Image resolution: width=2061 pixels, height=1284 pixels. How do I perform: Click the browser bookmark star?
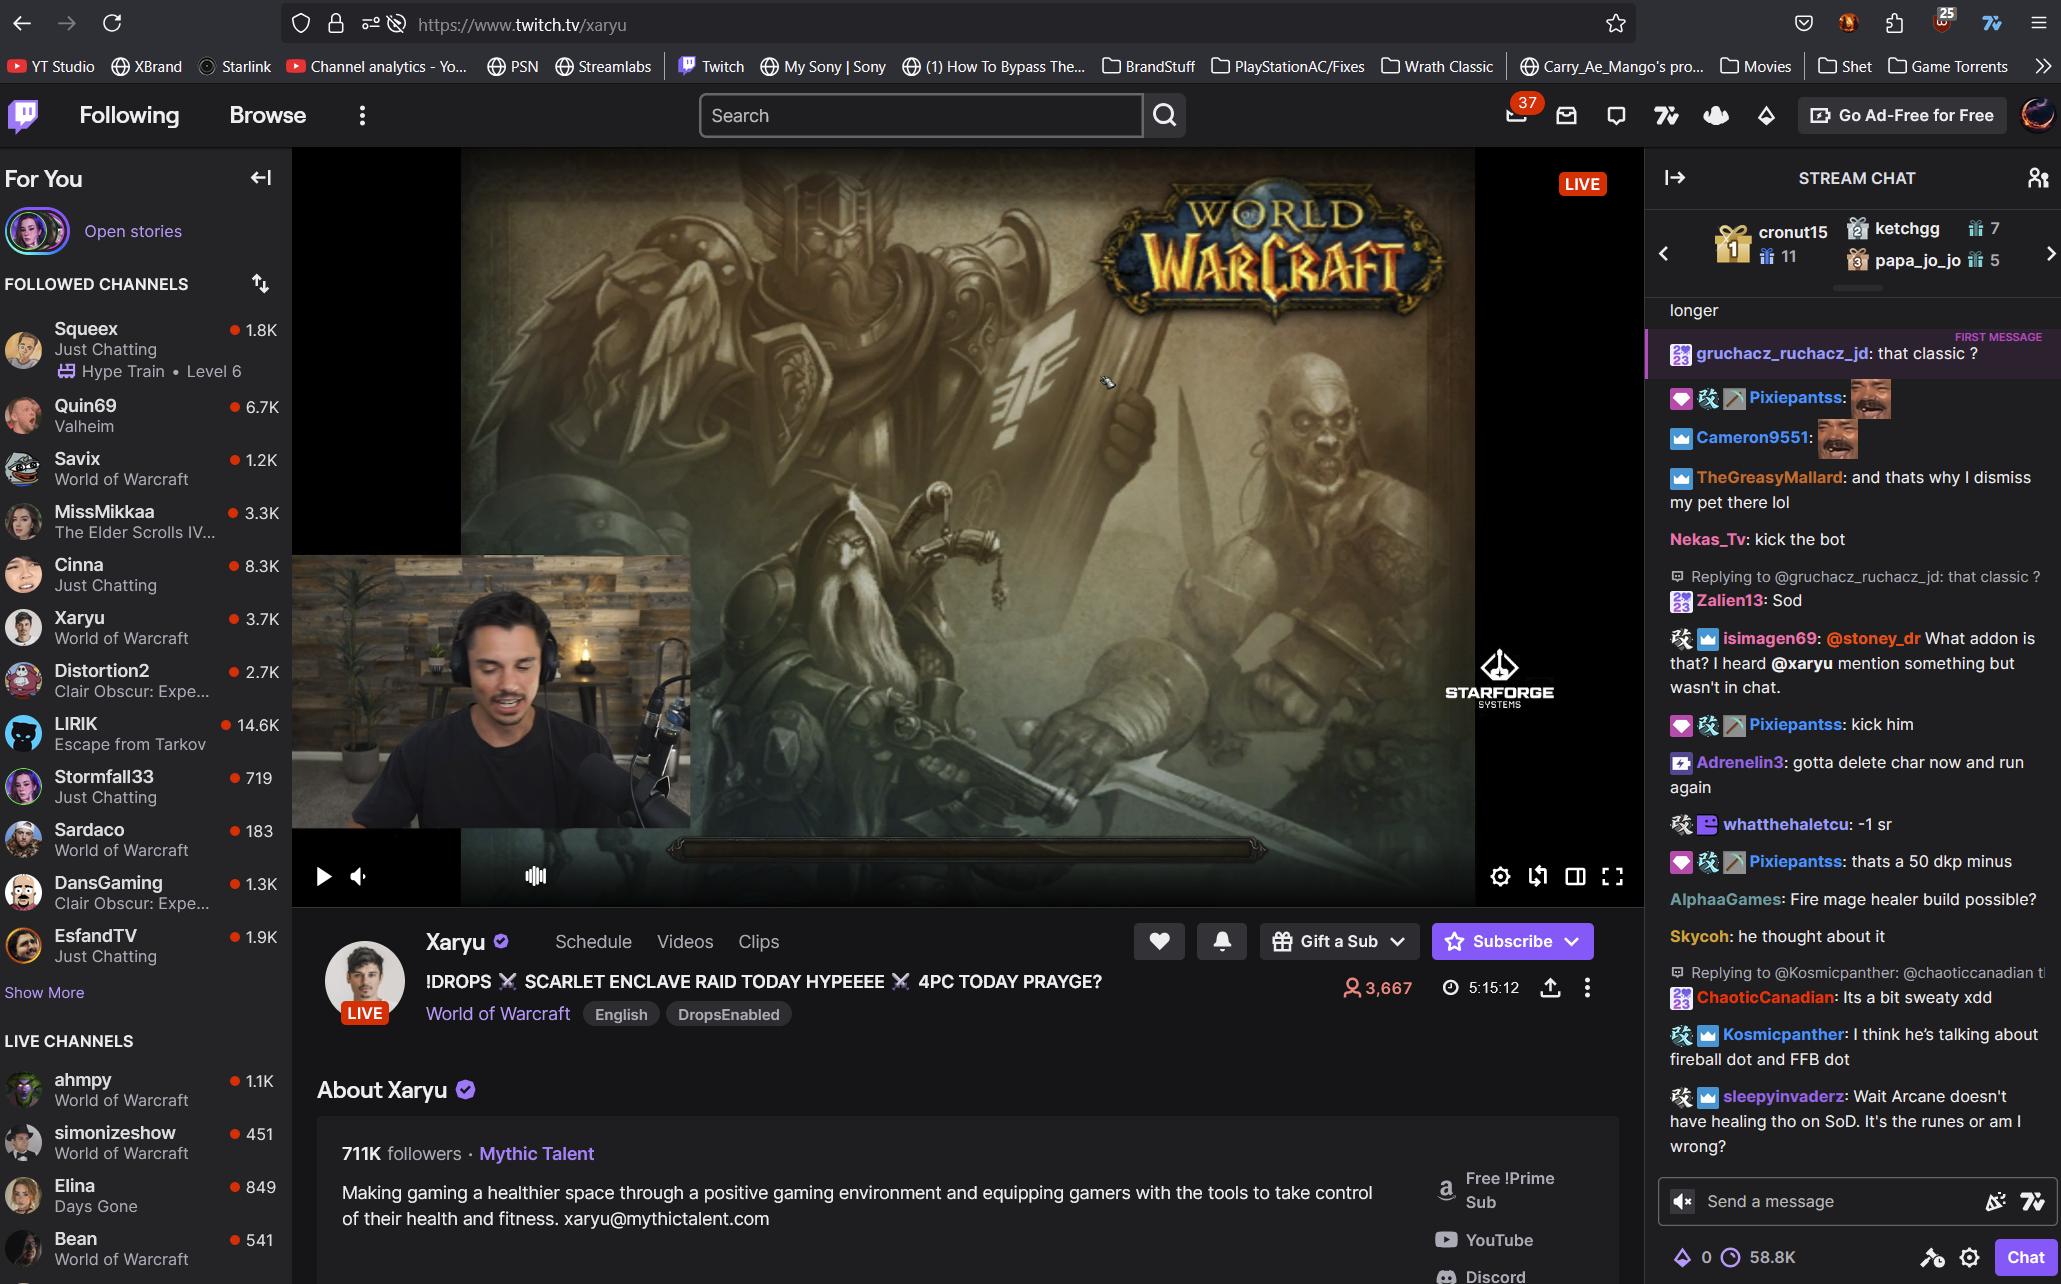[x=1616, y=23]
